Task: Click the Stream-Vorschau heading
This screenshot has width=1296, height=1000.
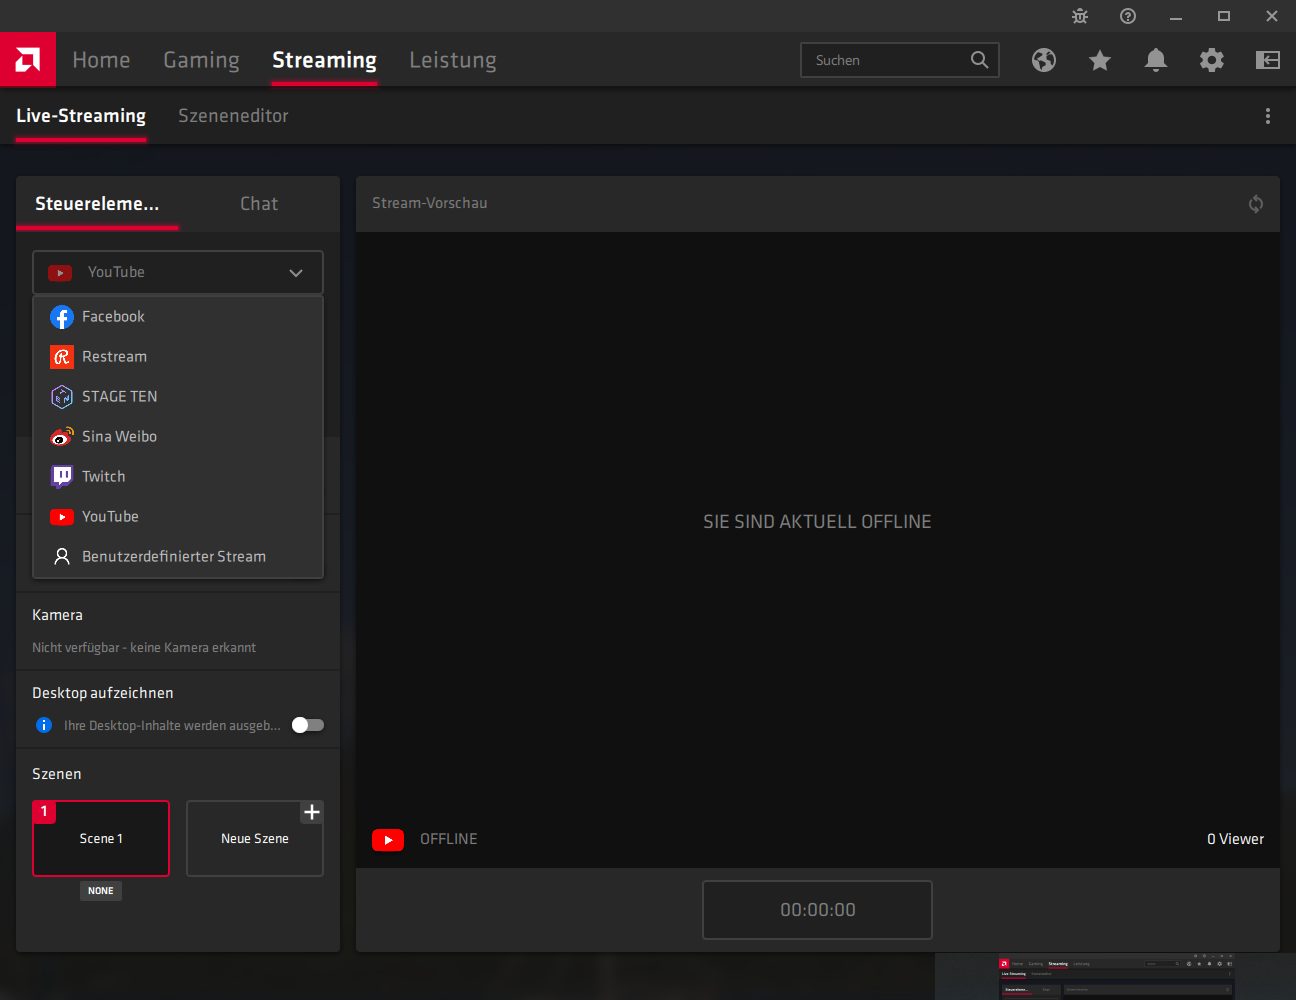Action: (x=429, y=203)
